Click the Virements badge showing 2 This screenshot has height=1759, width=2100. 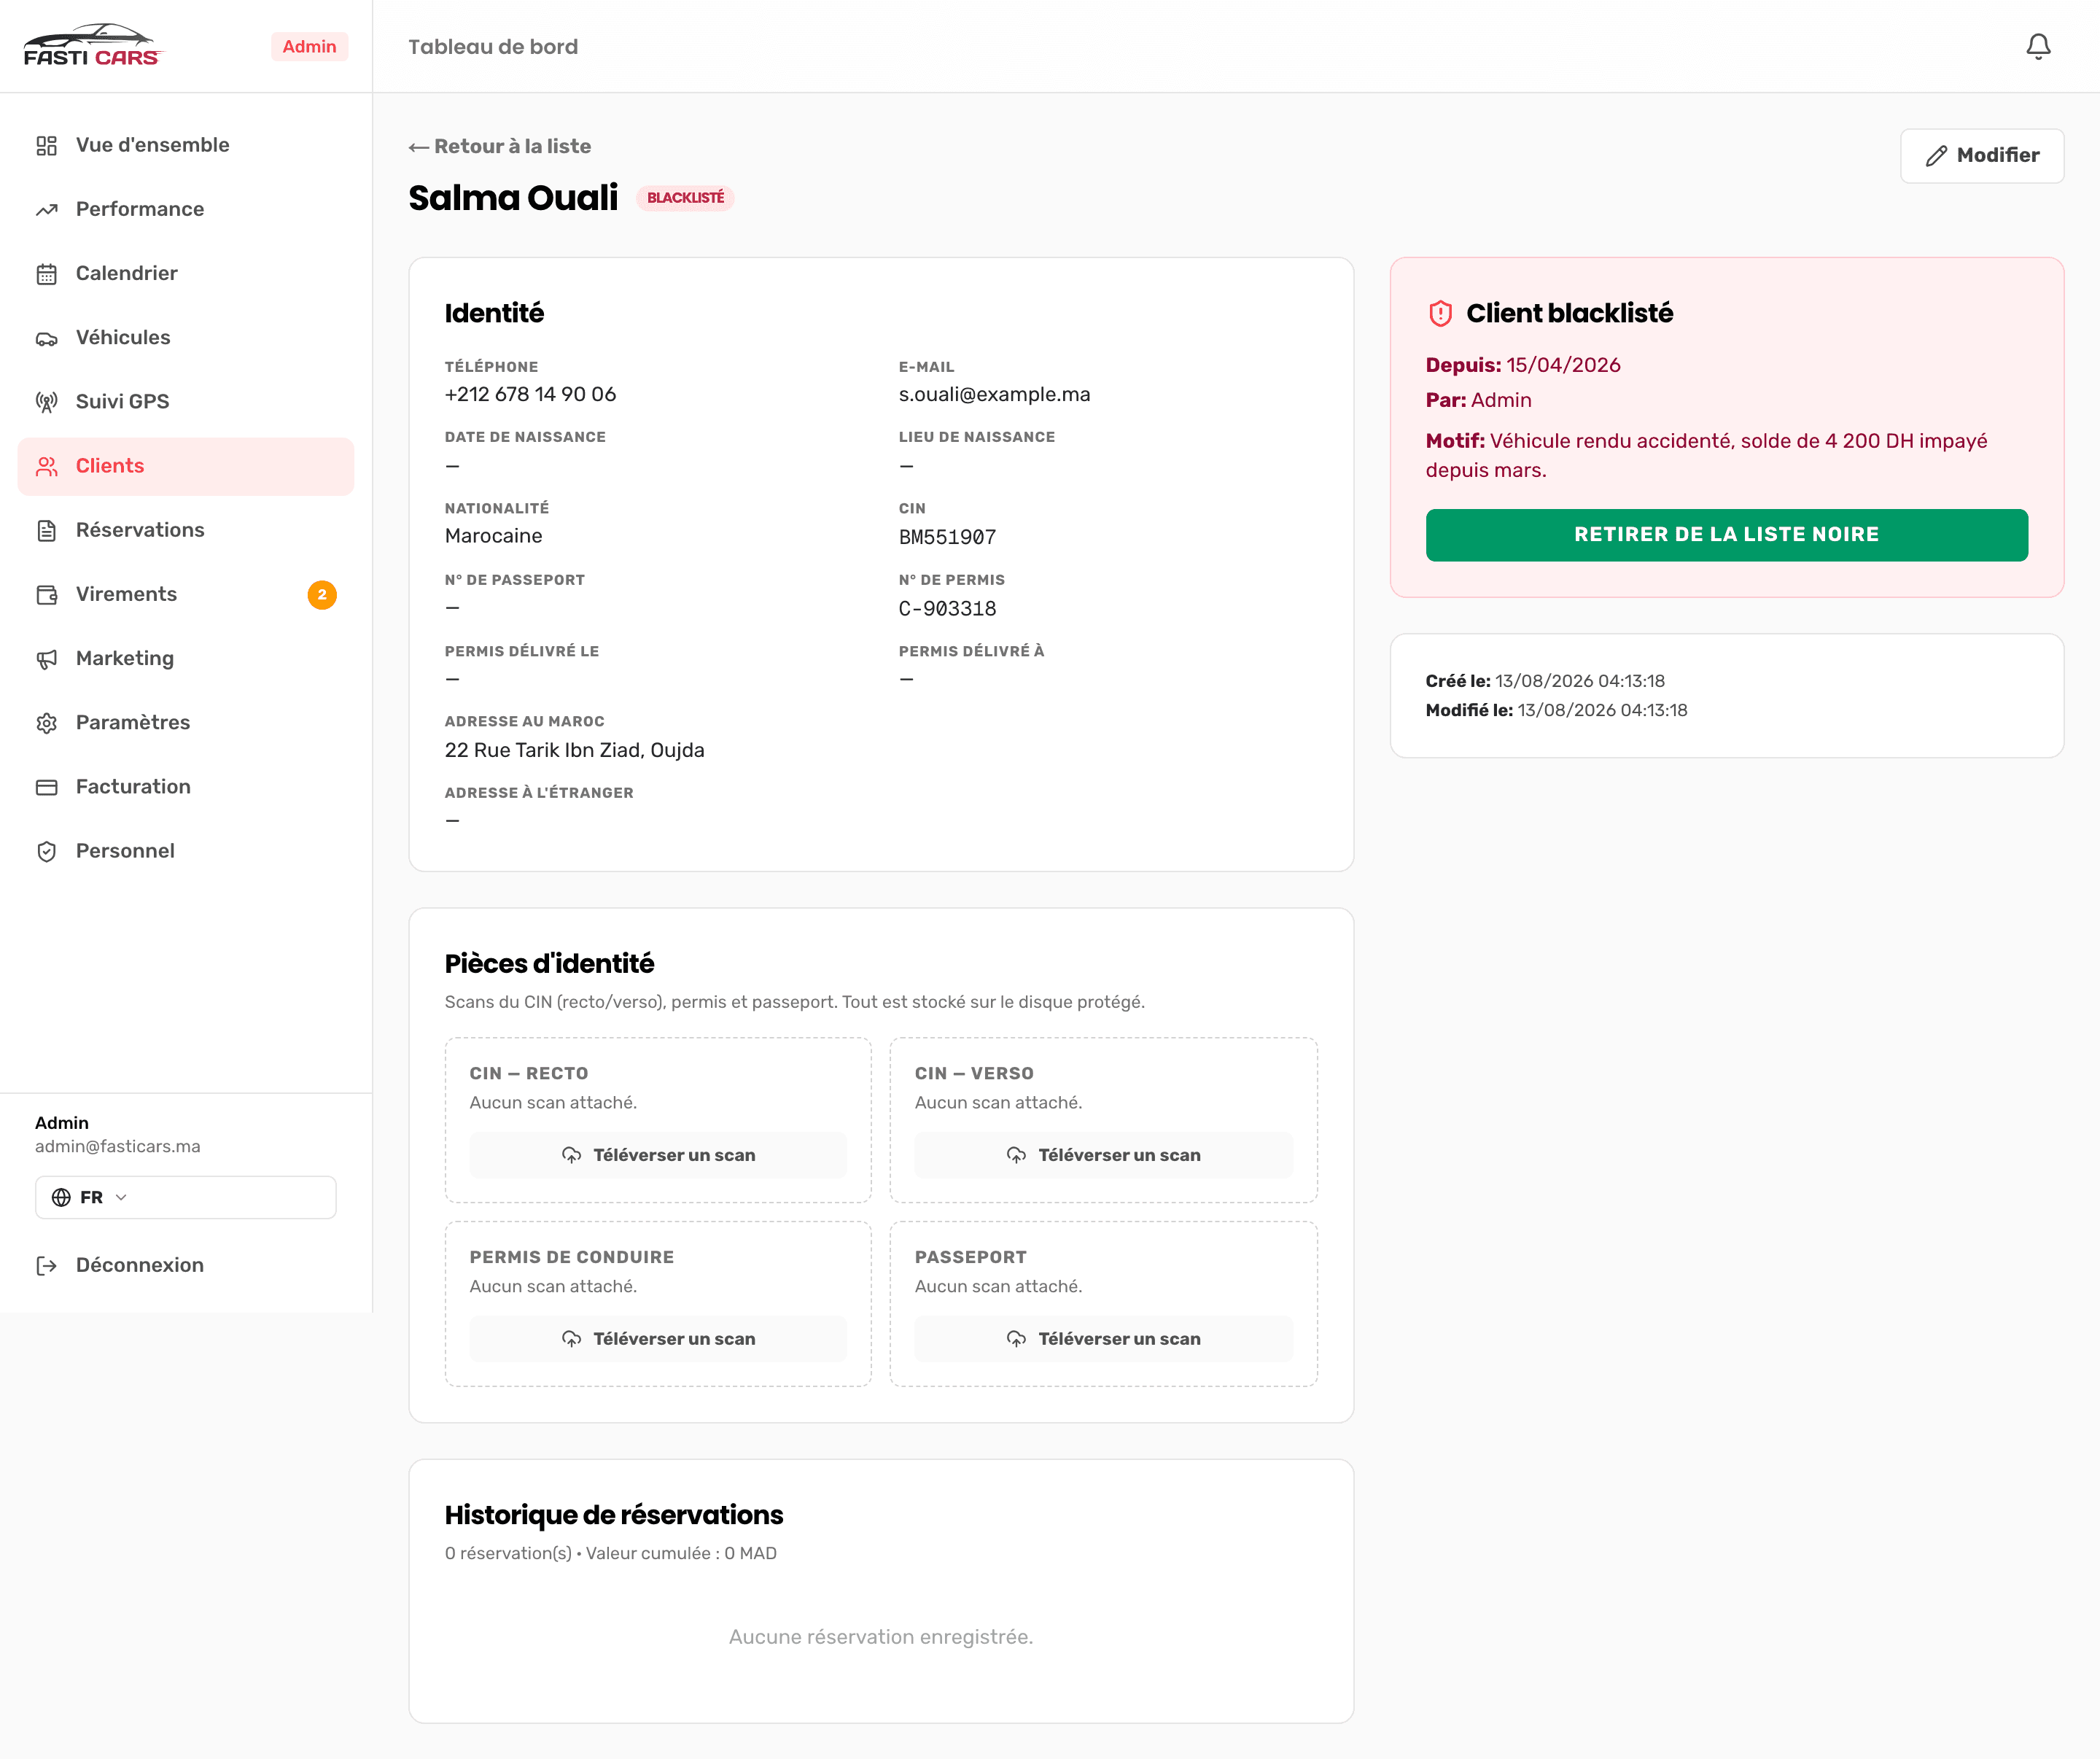322,595
